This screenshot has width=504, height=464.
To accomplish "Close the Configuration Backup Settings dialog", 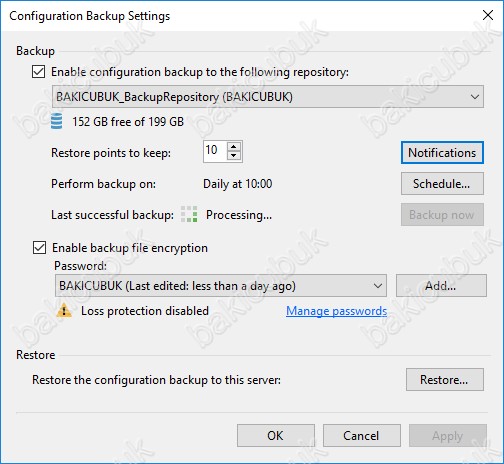I will [x=488, y=15].
